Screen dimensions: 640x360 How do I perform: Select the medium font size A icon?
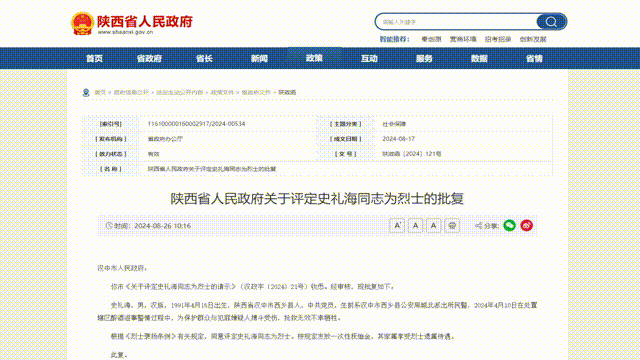(416, 225)
